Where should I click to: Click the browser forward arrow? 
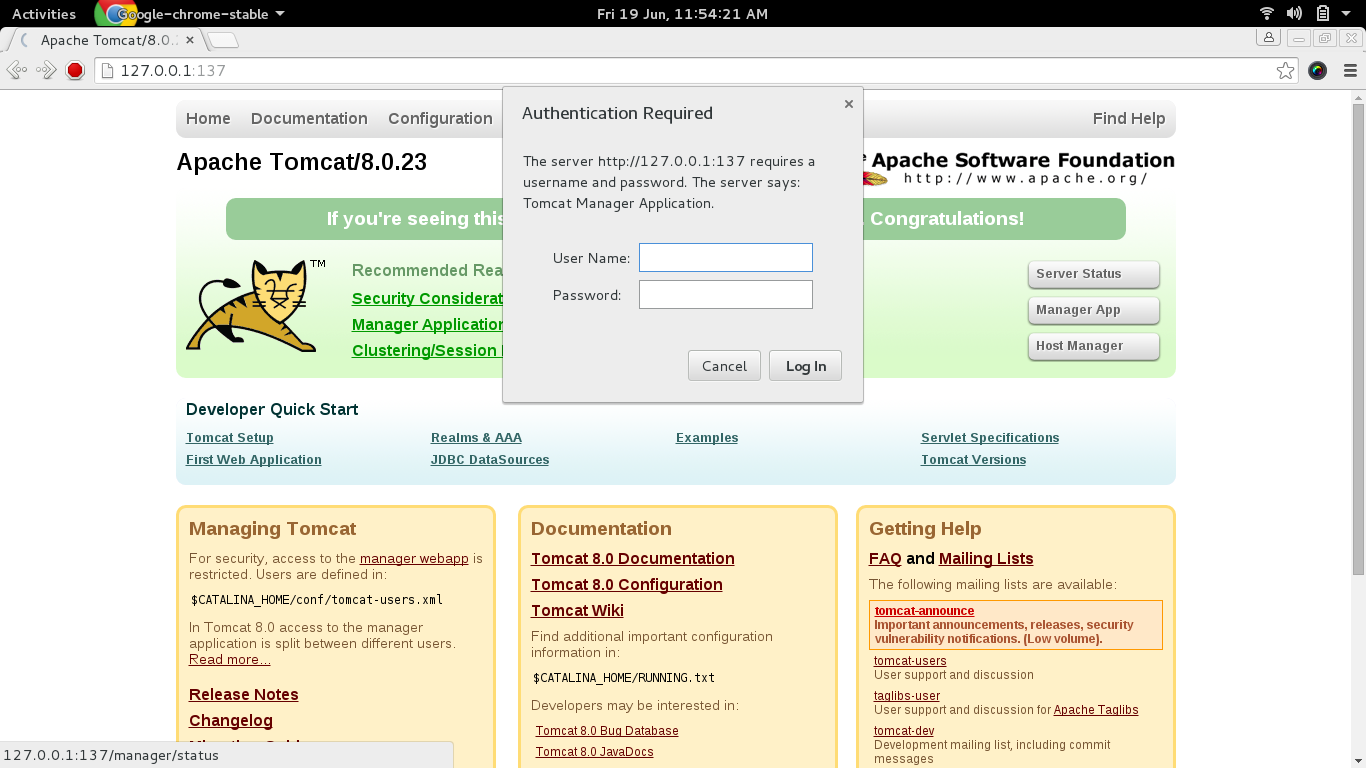[x=46, y=70]
